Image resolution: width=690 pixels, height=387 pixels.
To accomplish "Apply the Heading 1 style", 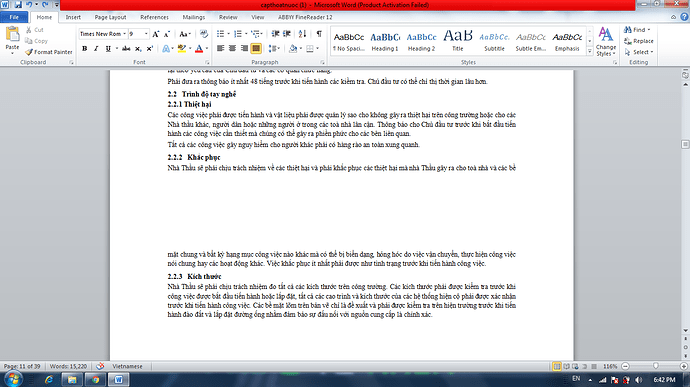I will coord(385,41).
